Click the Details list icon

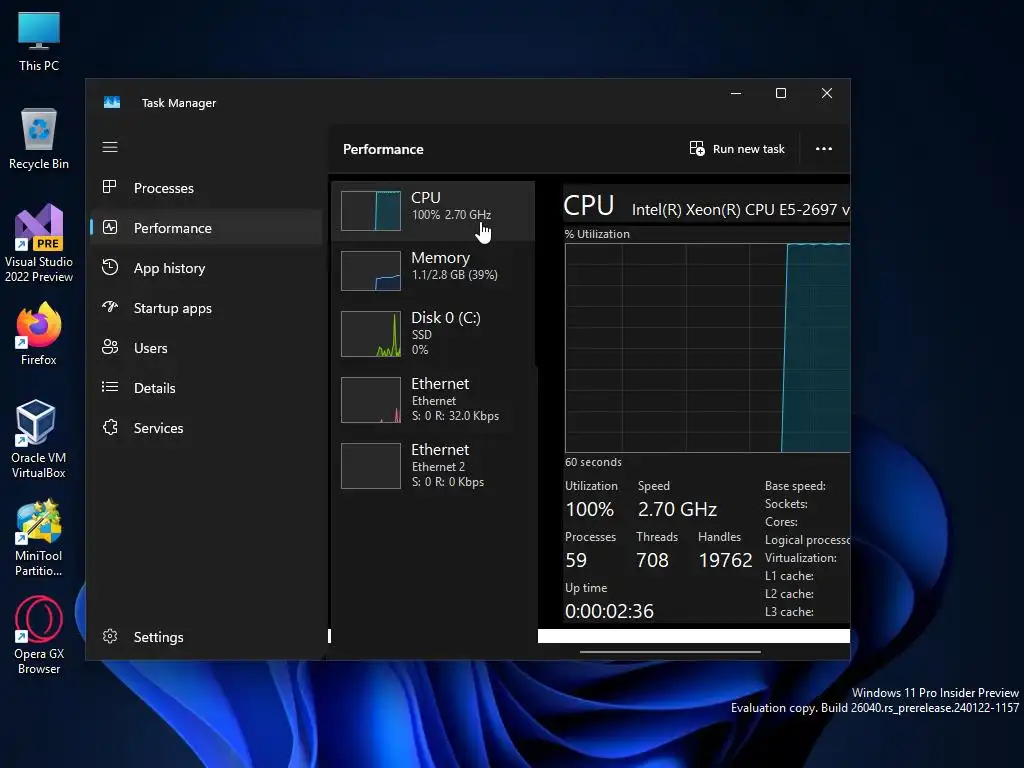(110, 387)
